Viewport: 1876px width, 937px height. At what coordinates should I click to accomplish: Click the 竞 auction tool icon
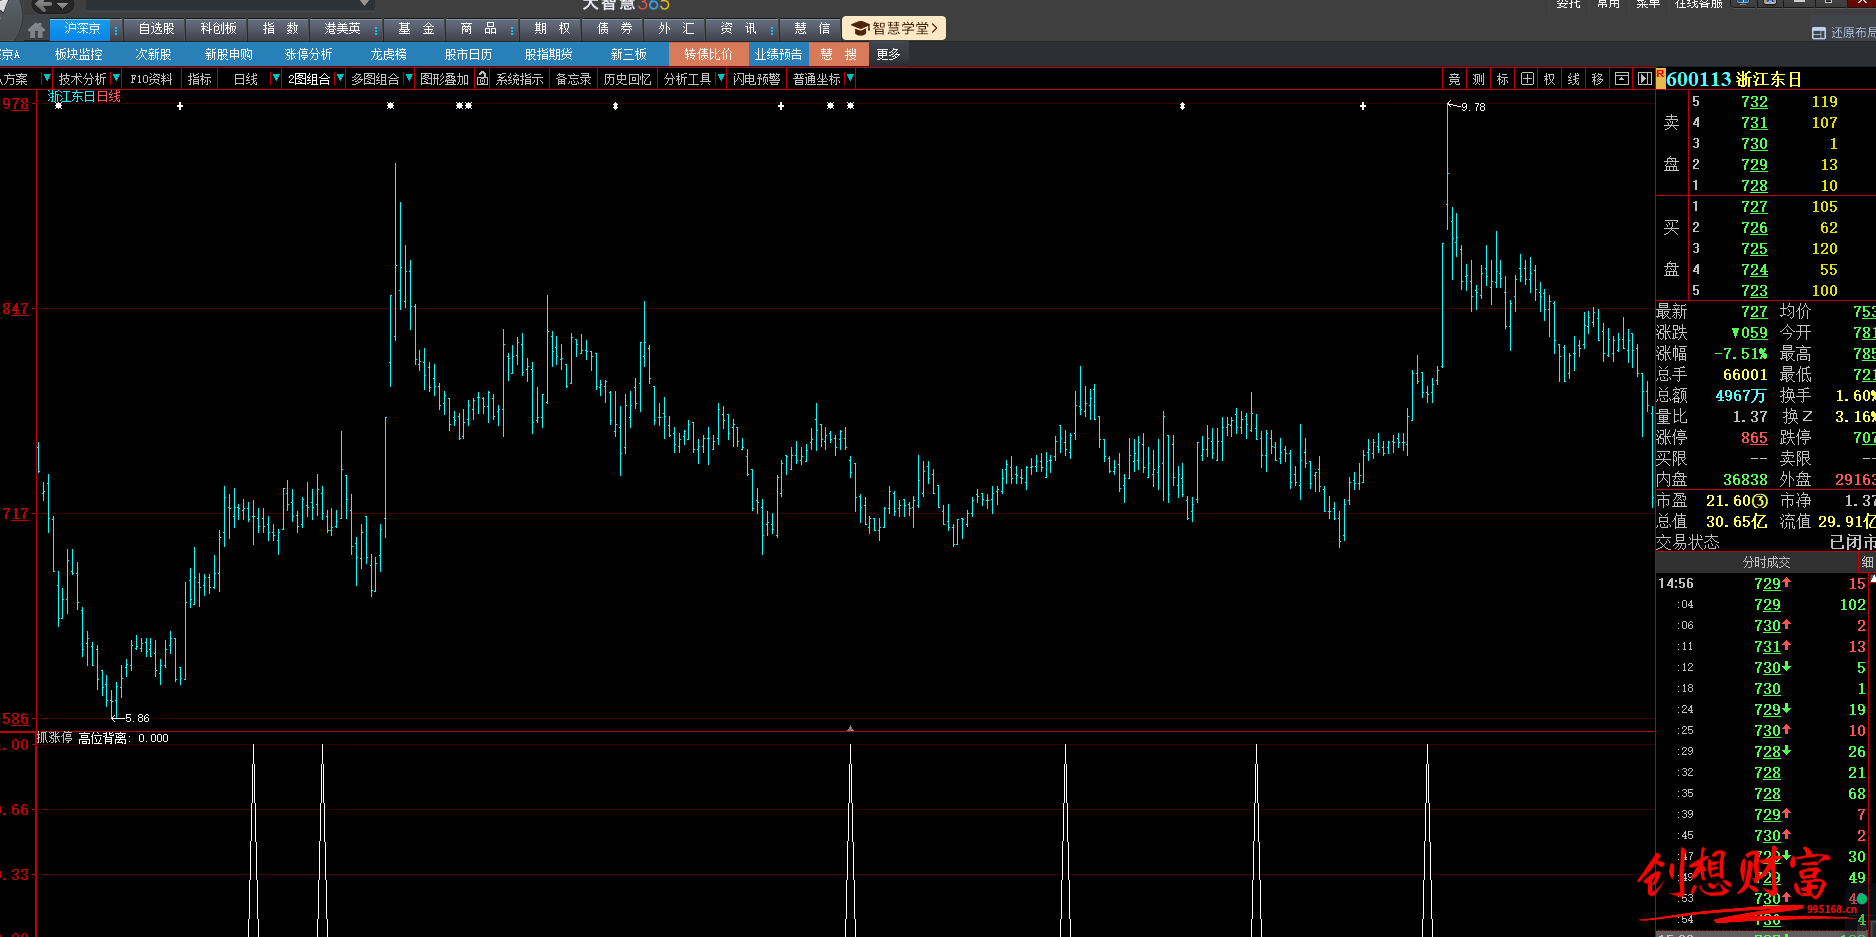pyautogui.click(x=1454, y=79)
